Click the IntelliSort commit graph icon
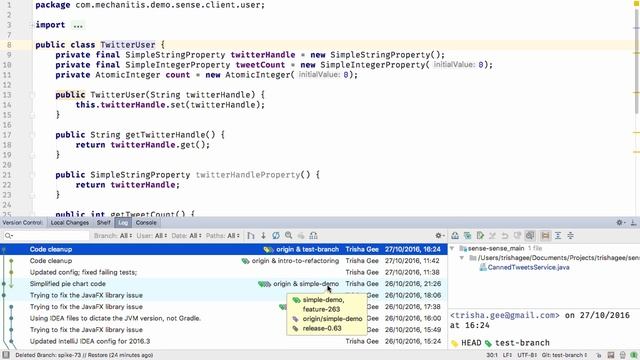 tap(251, 236)
